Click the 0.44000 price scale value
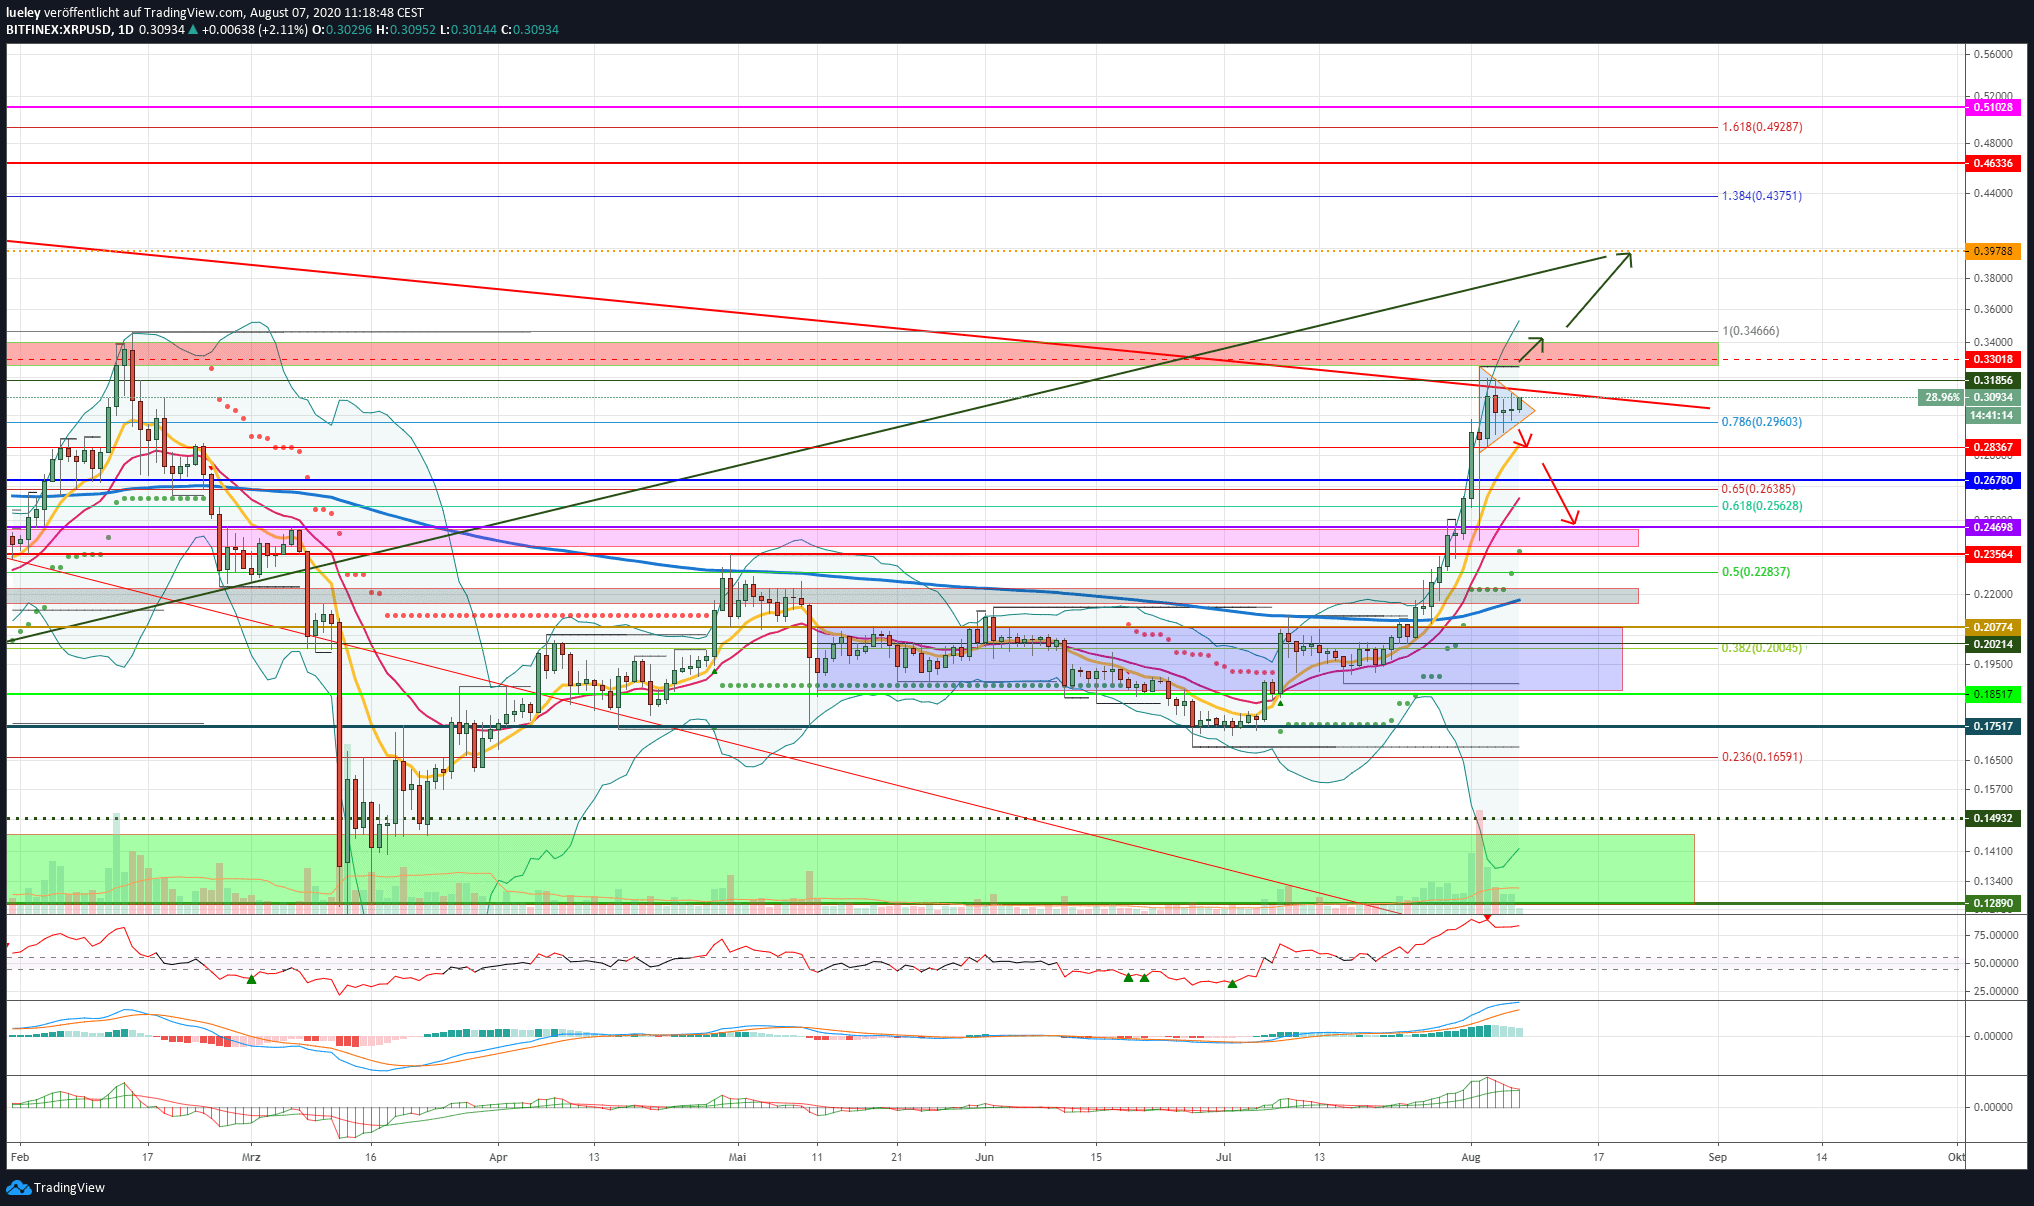Viewport: 2034px width, 1206px height. tap(1993, 193)
